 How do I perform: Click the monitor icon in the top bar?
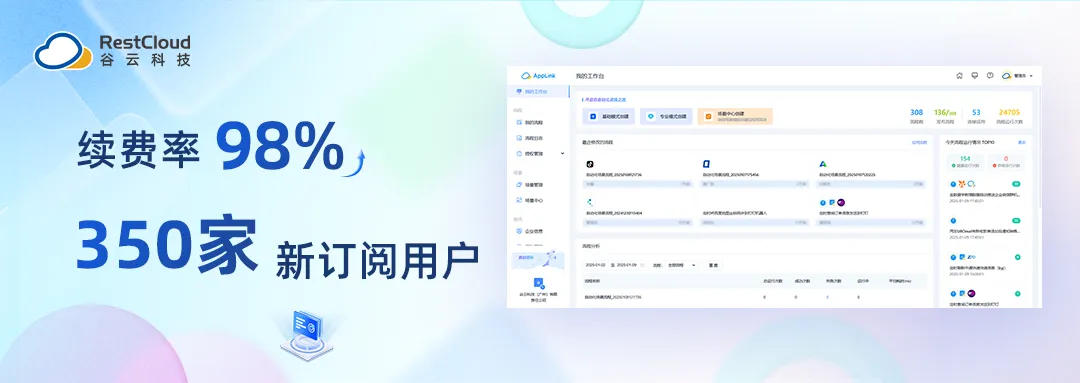point(975,76)
